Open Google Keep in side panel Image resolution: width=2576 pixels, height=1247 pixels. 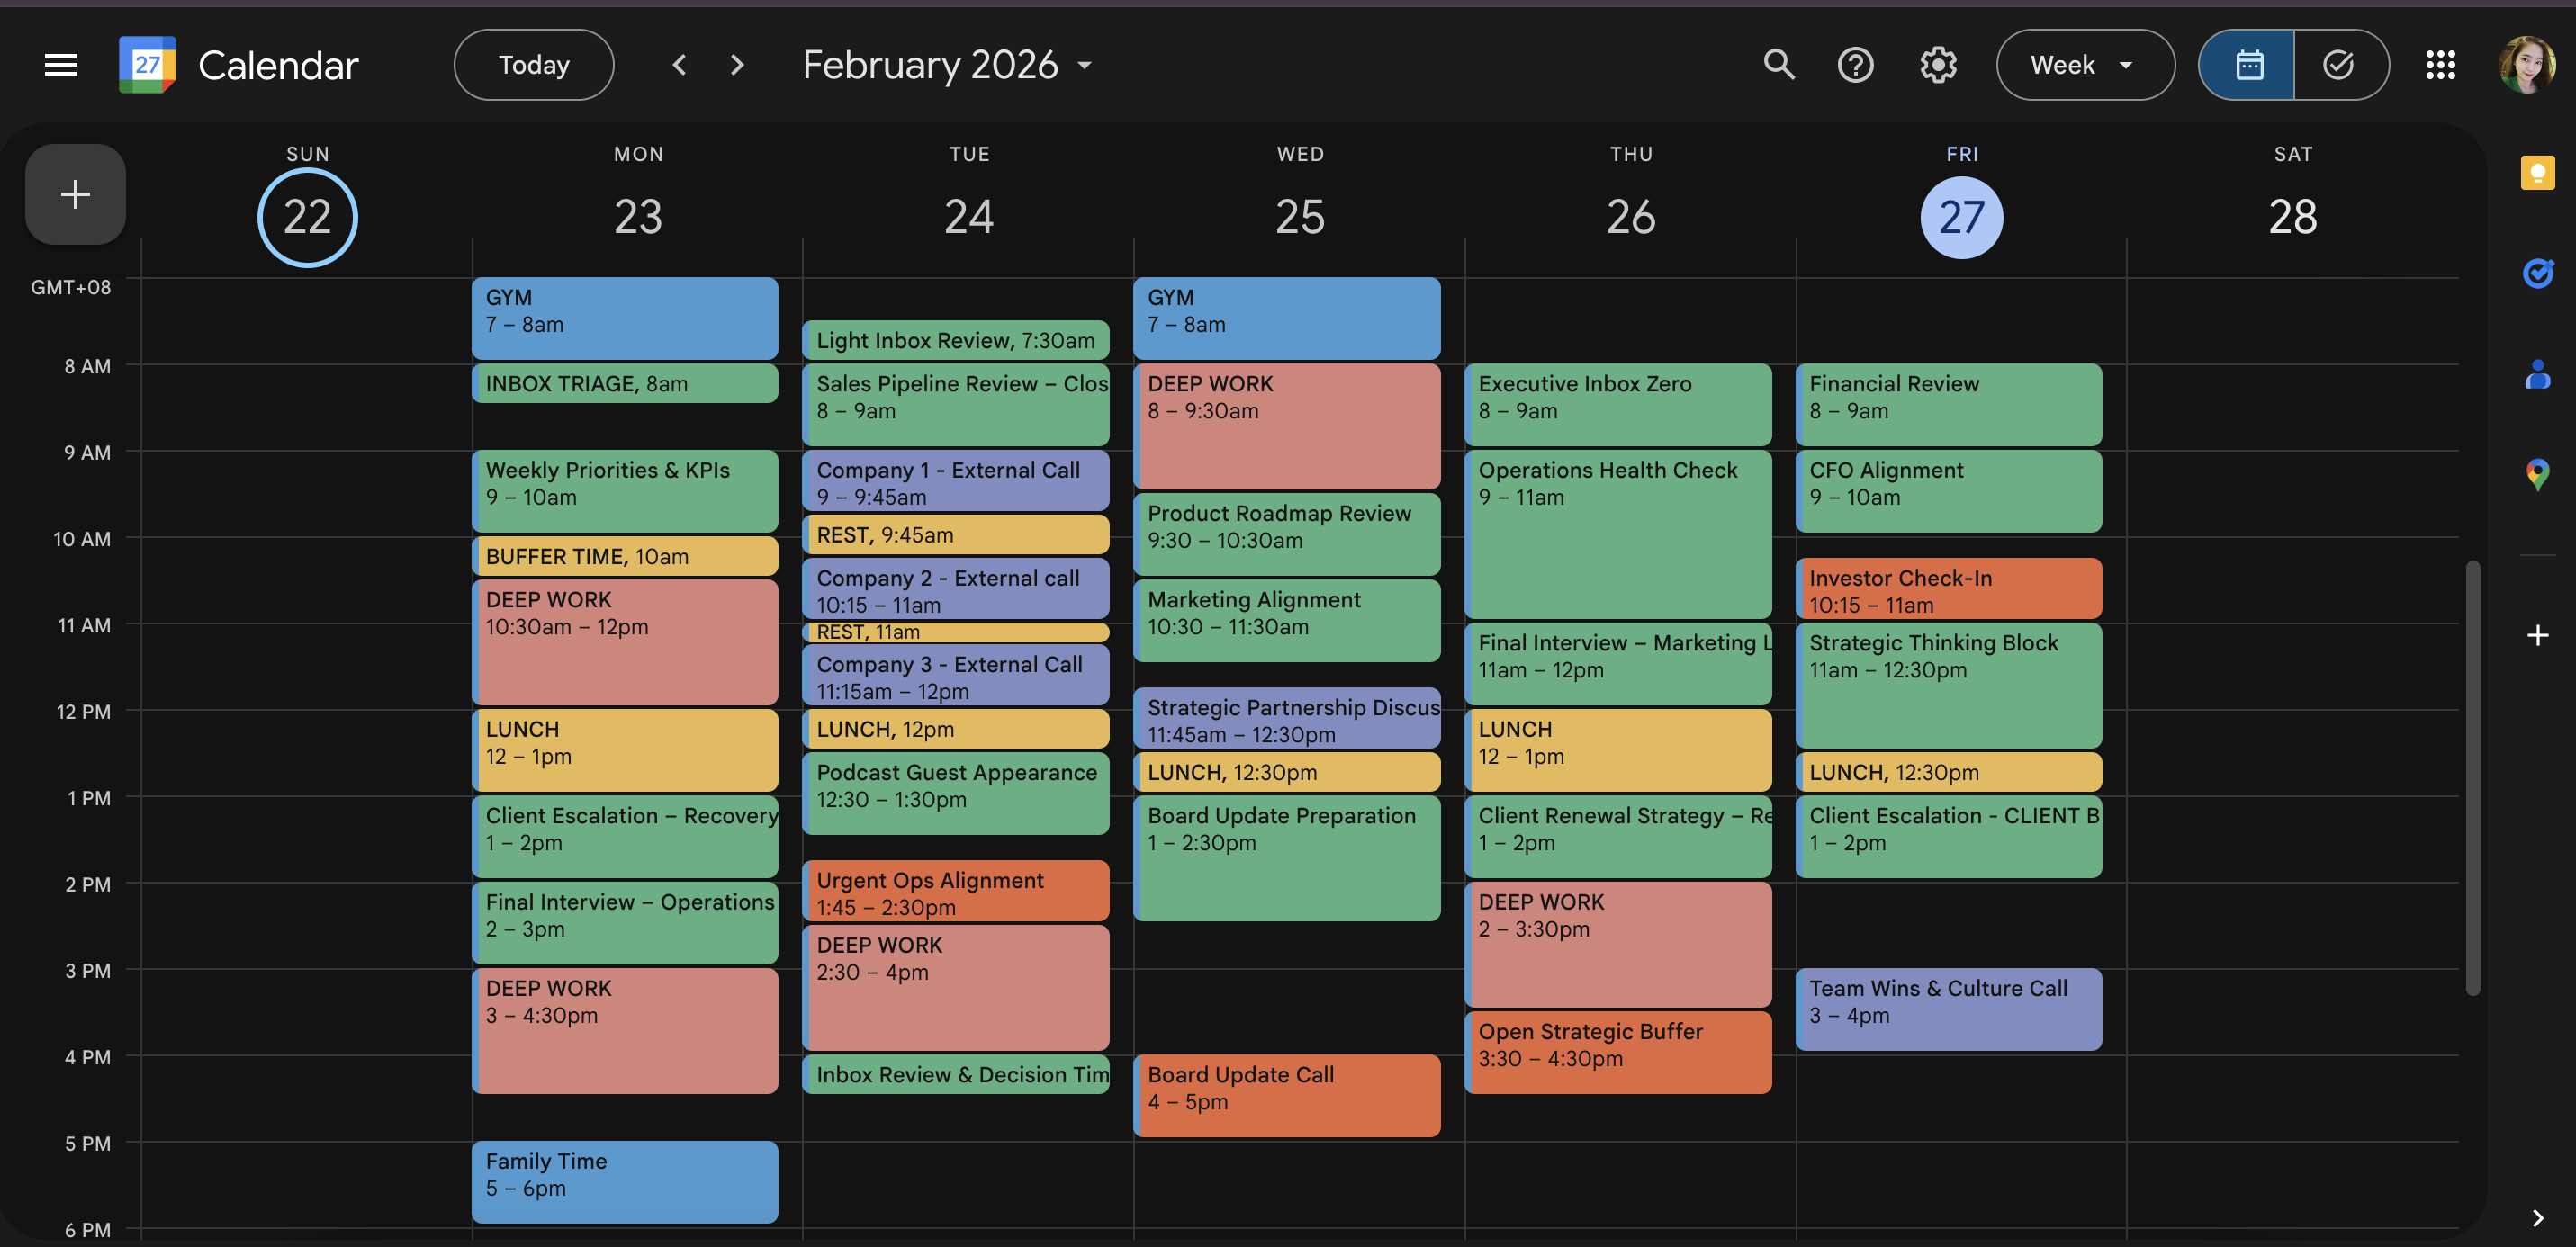click(x=2537, y=173)
